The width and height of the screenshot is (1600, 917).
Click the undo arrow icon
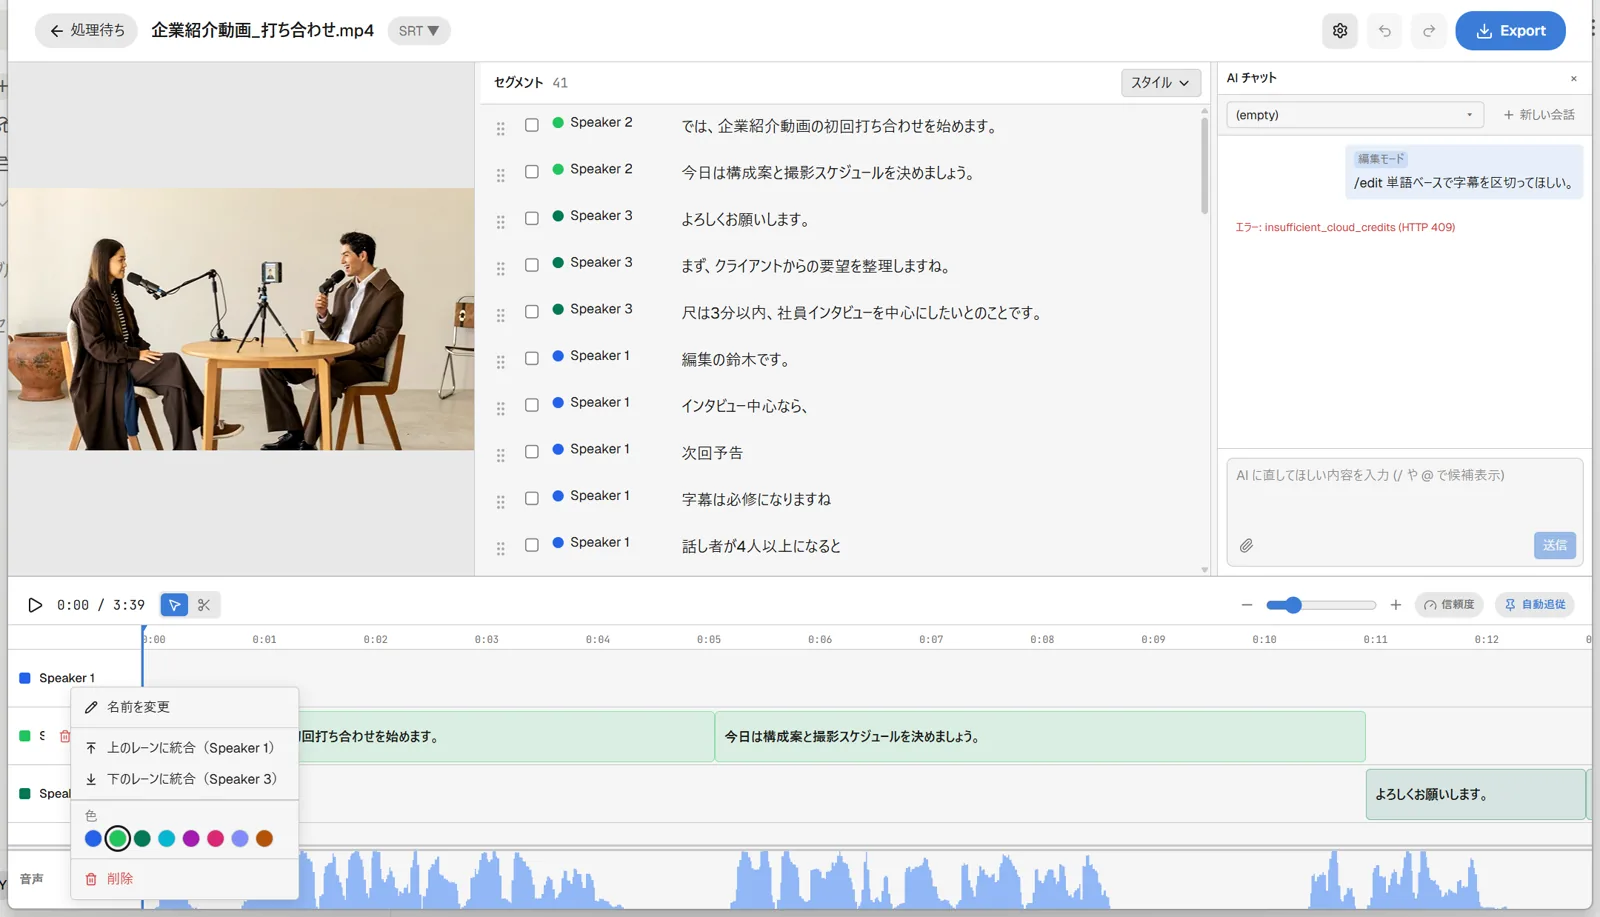[1385, 31]
